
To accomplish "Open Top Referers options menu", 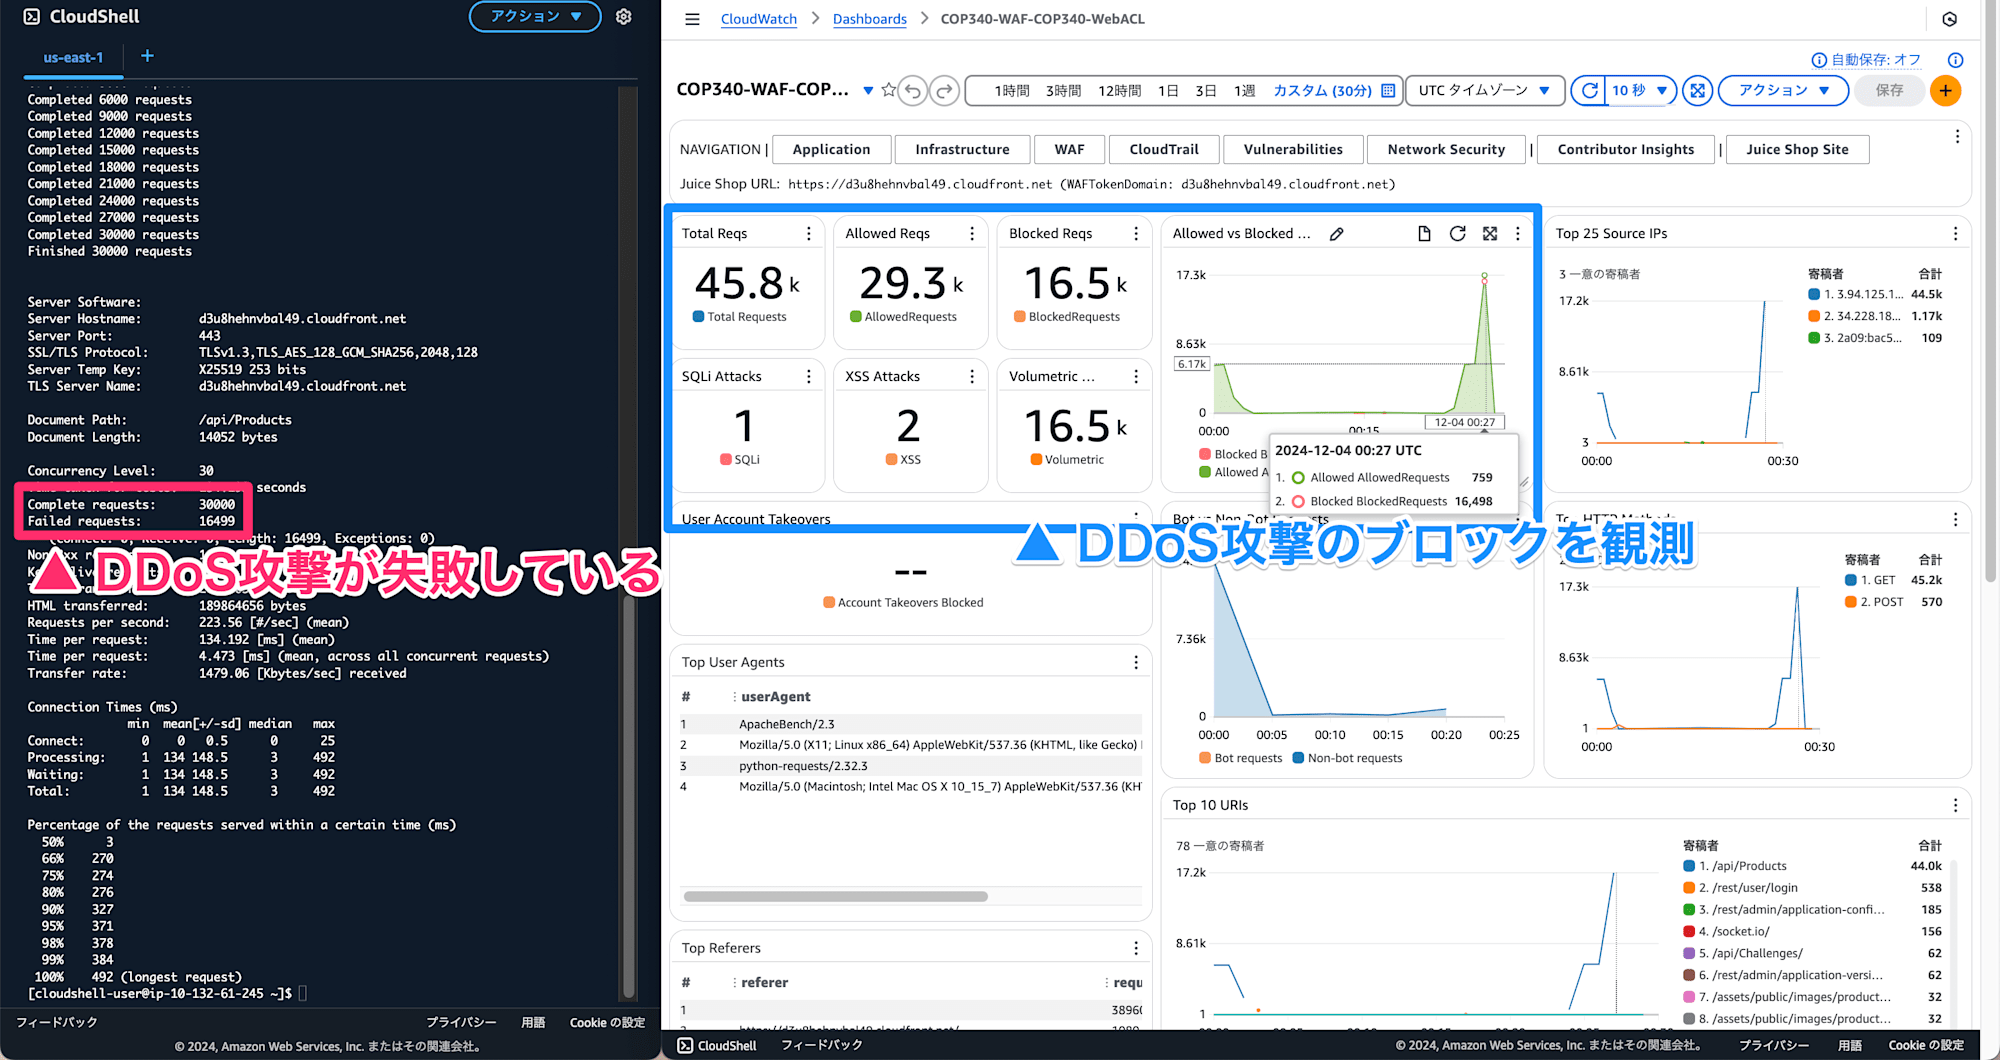I will [1136, 948].
